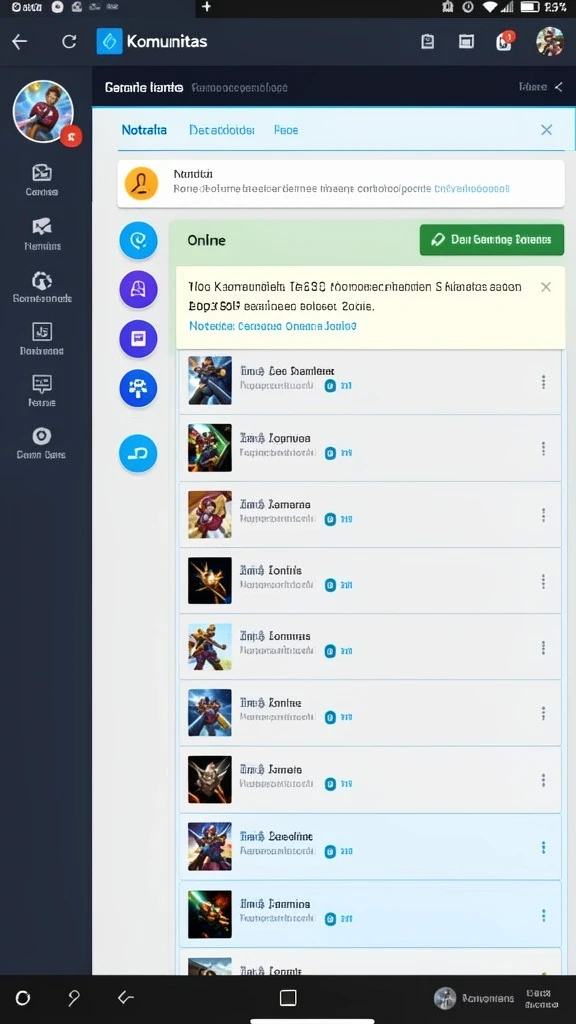The width and height of the screenshot is (576, 1024).
Task: Tap the Komunitas title text
Action: point(167,41)
